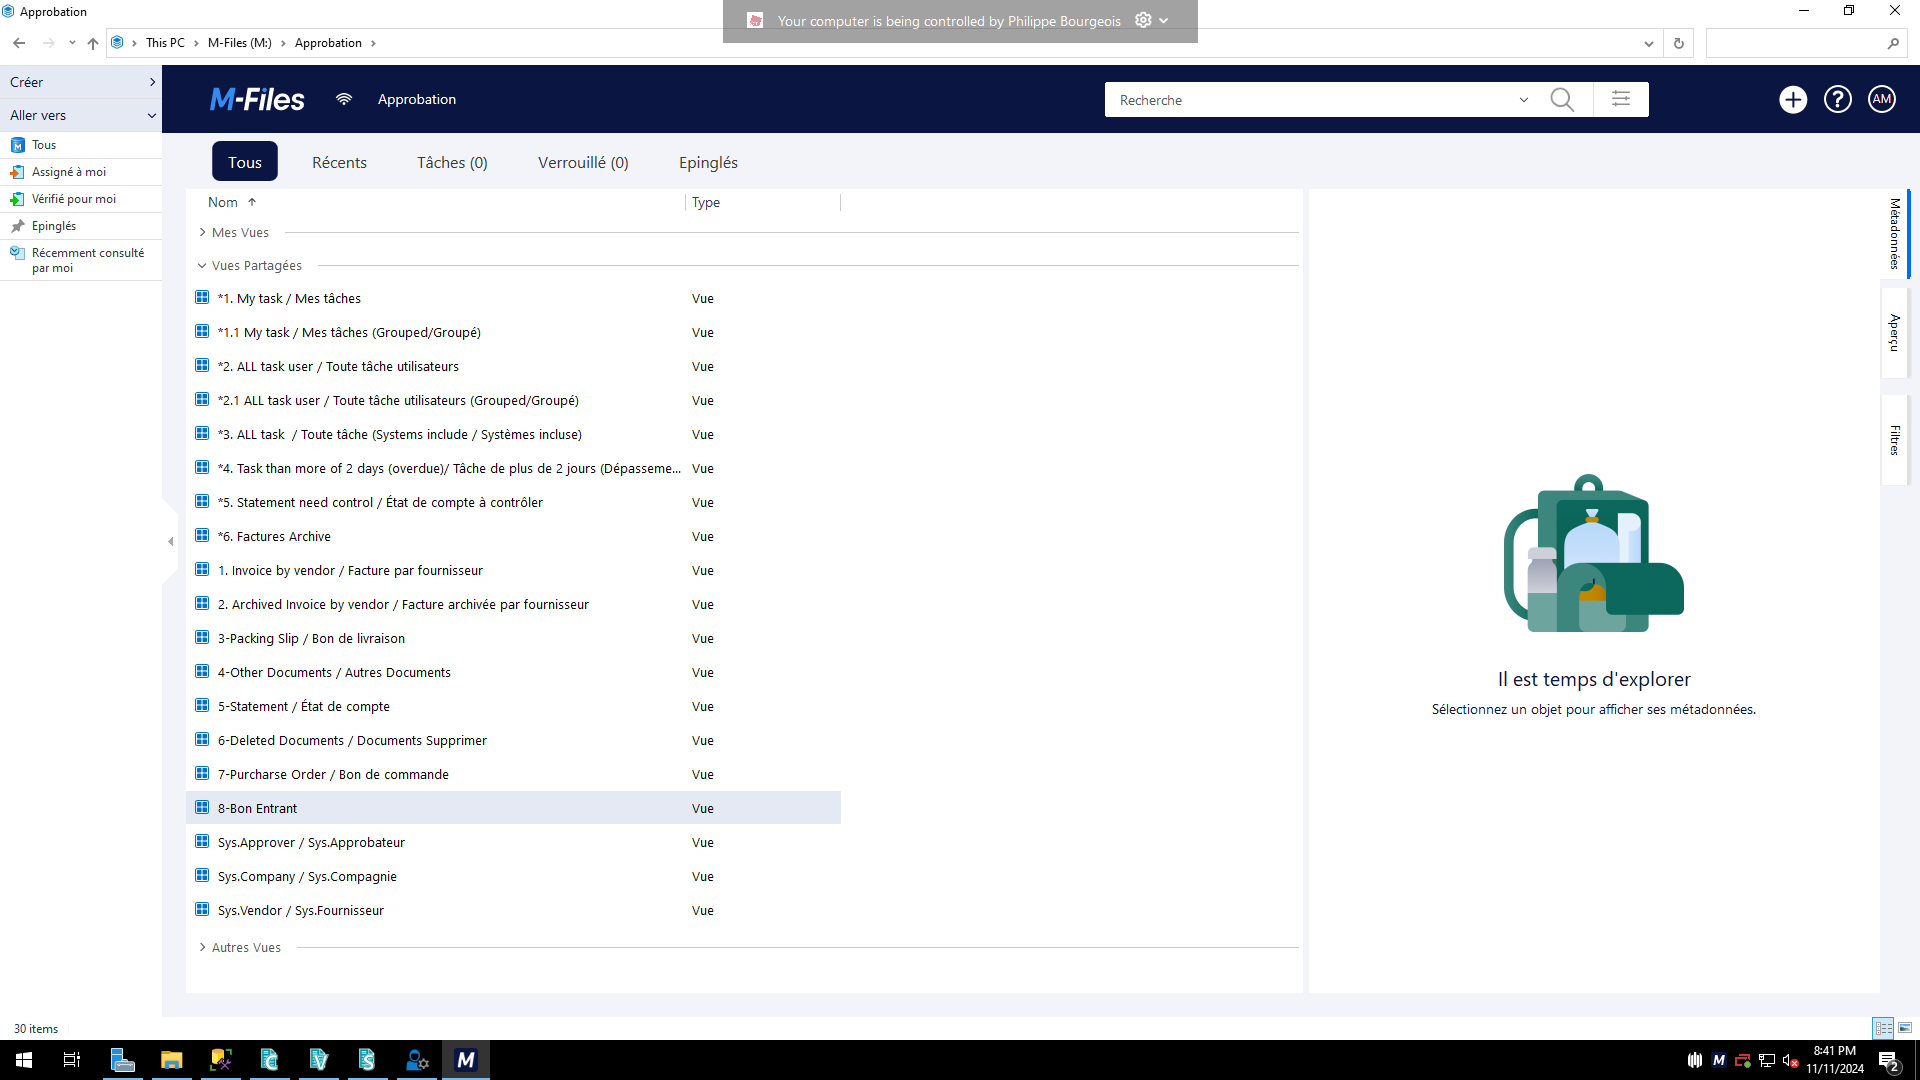Click the vault connection status wifi icon
Image resolution: width=1920 pixels, height=1080 pixels.
[344, 99]
